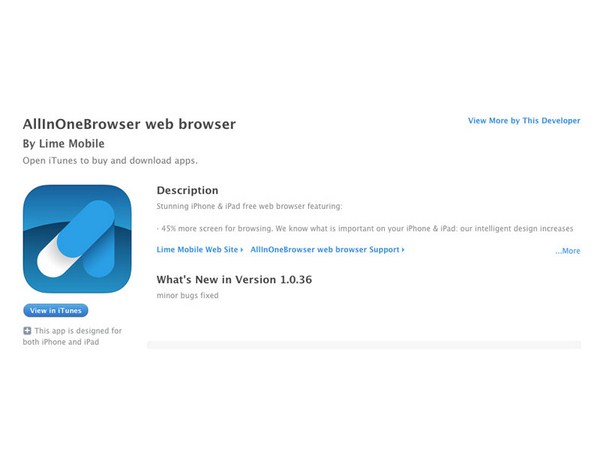Click the What's New in Version 1.0.36 heading
The width and height of the screenshot is (600, 450).
[x=234, y=280]
